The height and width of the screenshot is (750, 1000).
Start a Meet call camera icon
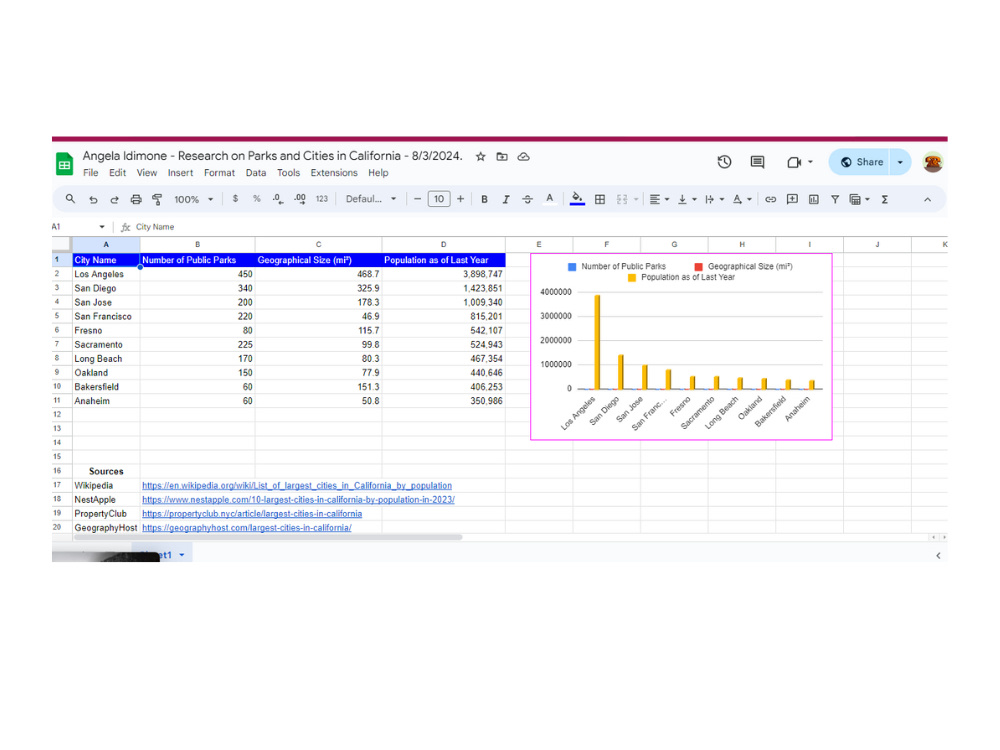point(794,162)
